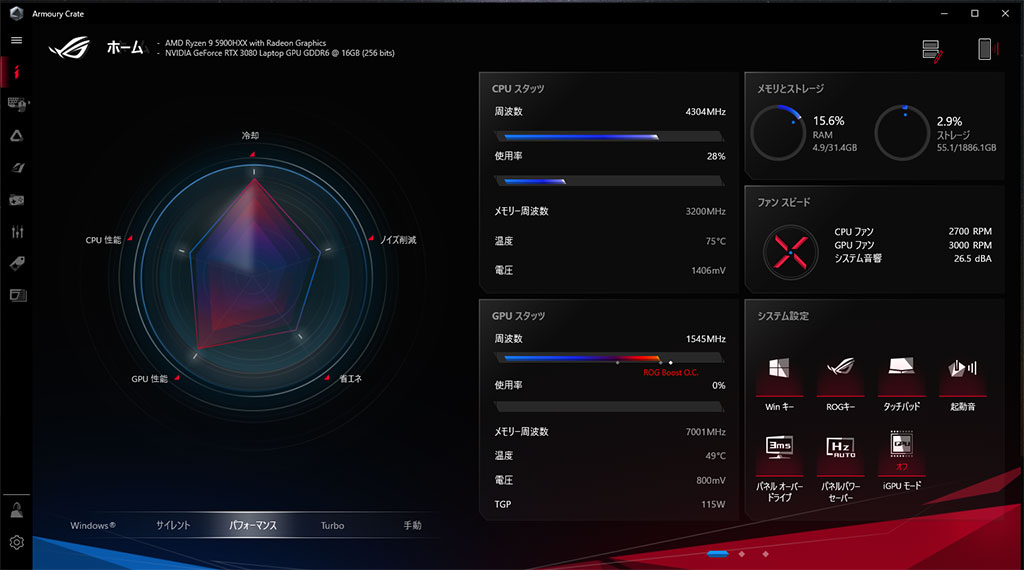Click the GPU 性能 label on radar chart
Viewport: 1024px width, 570px height.
pyautogui.click(x=150, y=379)
